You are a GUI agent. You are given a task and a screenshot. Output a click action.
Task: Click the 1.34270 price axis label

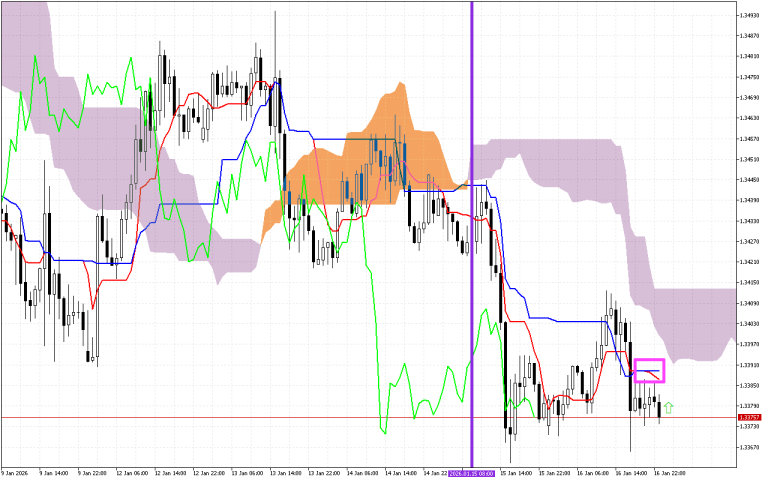750,242
